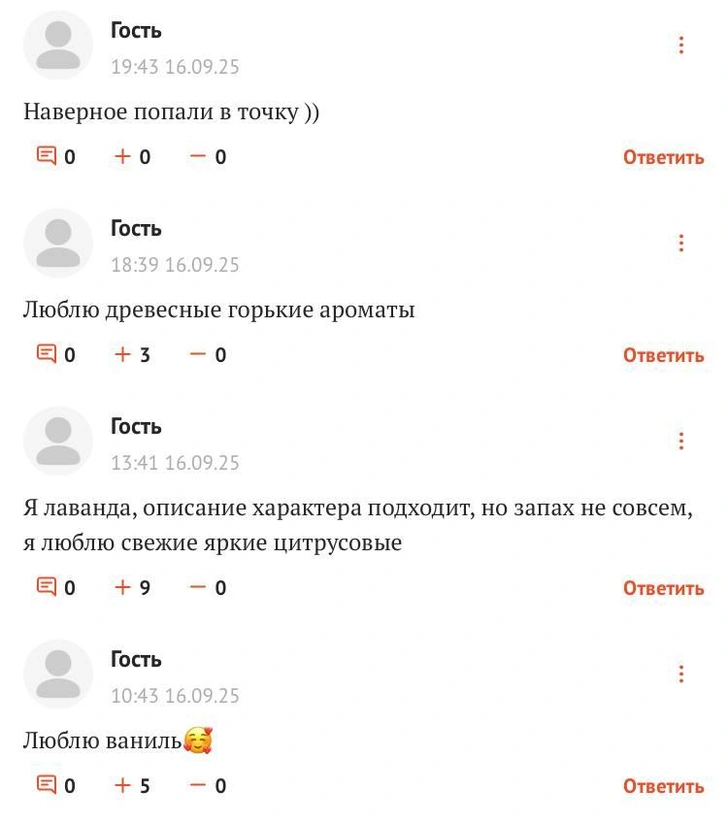Open three-dot menu on the vanilla comment
The width and height of the screenshot is (728, 819).
tap(681, 674)
